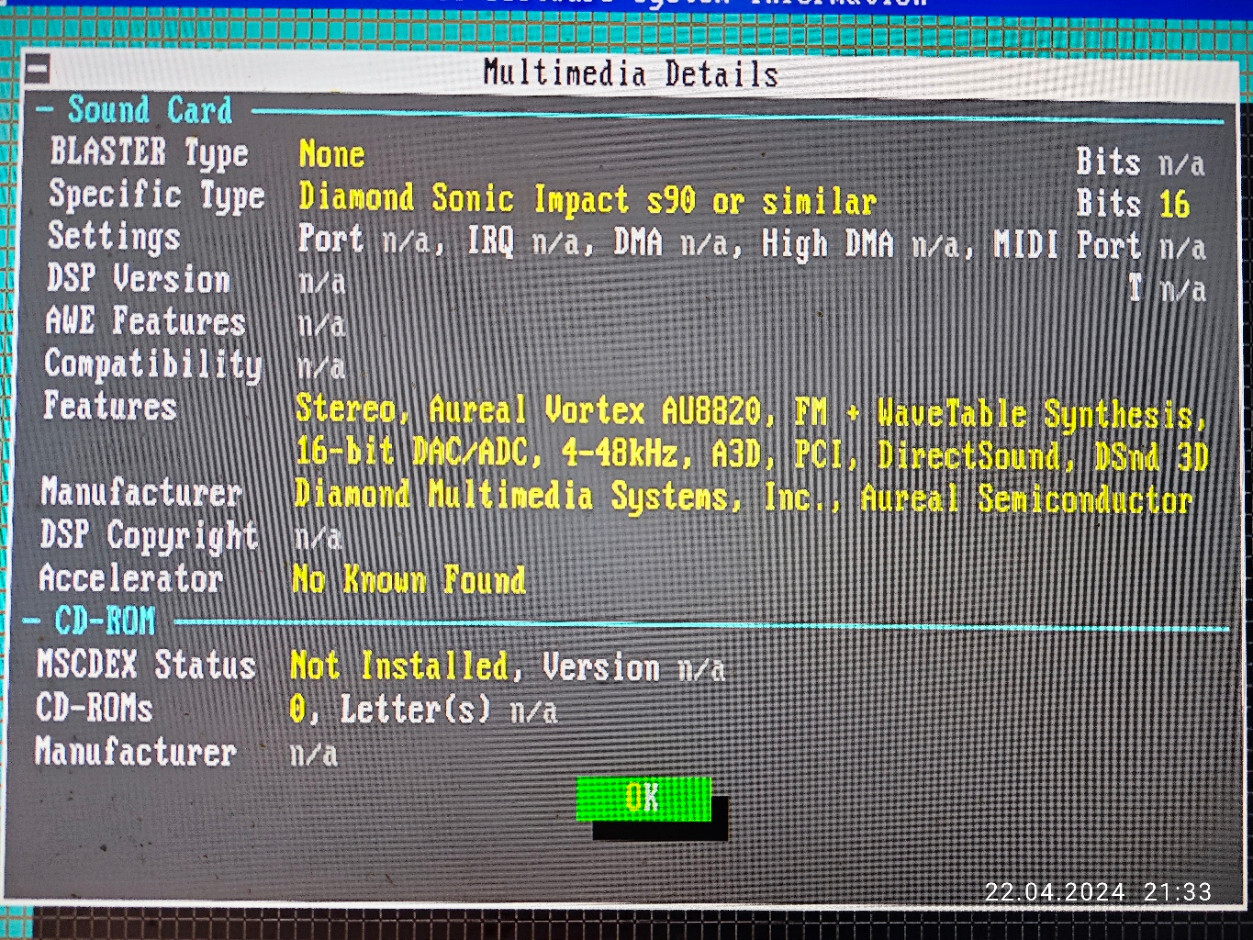
Task: Click the BLASTER Type label
Action: 149,153
